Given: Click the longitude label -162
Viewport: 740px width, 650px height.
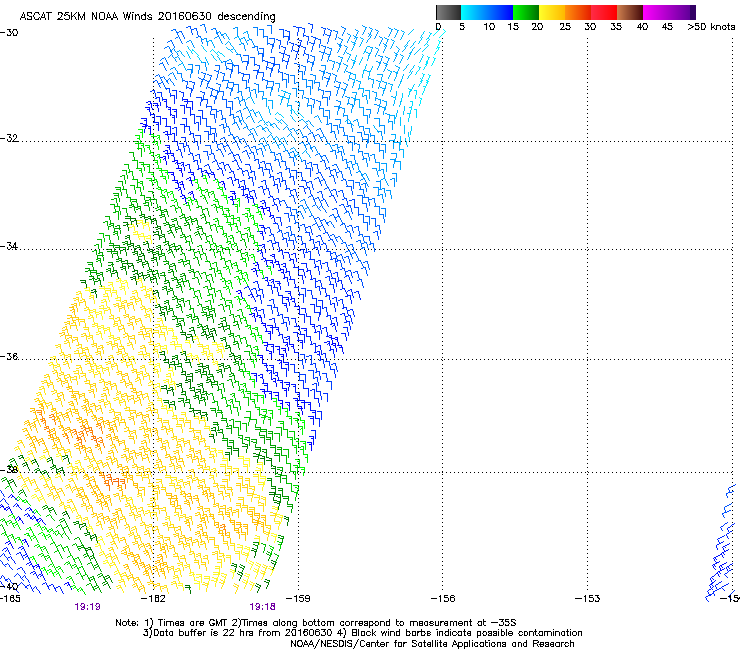Looking at the screenshot, I should pyautogui.click(x=153, y=599).
